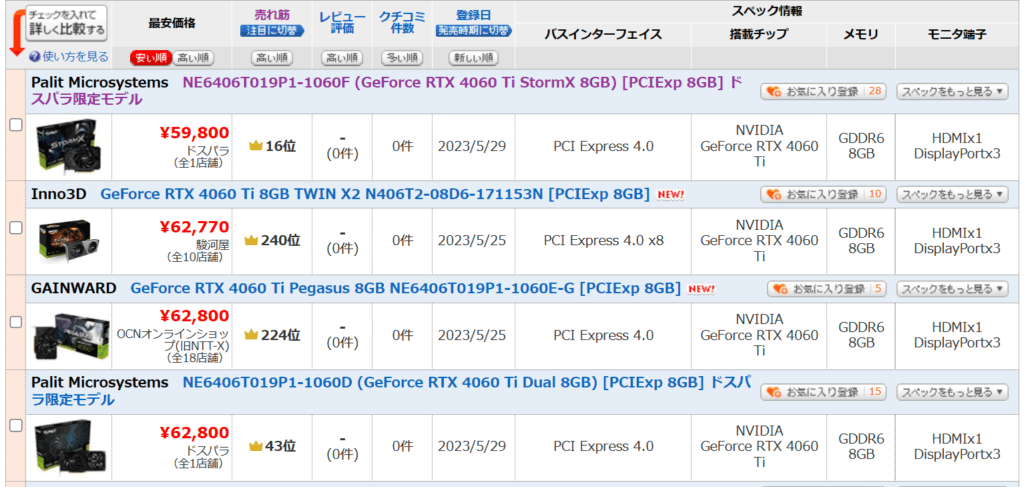Click the crown icon next to 43位
The width and height of the screenshot is (1024, 487).
[x=255, y=447]
